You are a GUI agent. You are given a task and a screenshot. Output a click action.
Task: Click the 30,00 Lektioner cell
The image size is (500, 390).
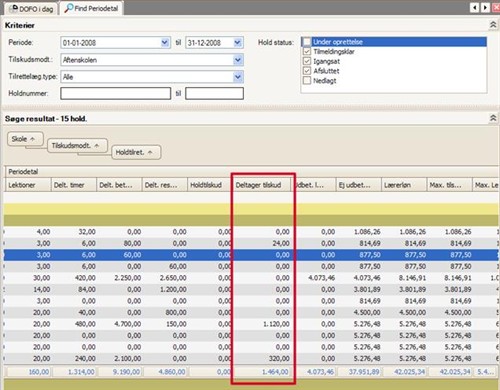tap(28, 278)
